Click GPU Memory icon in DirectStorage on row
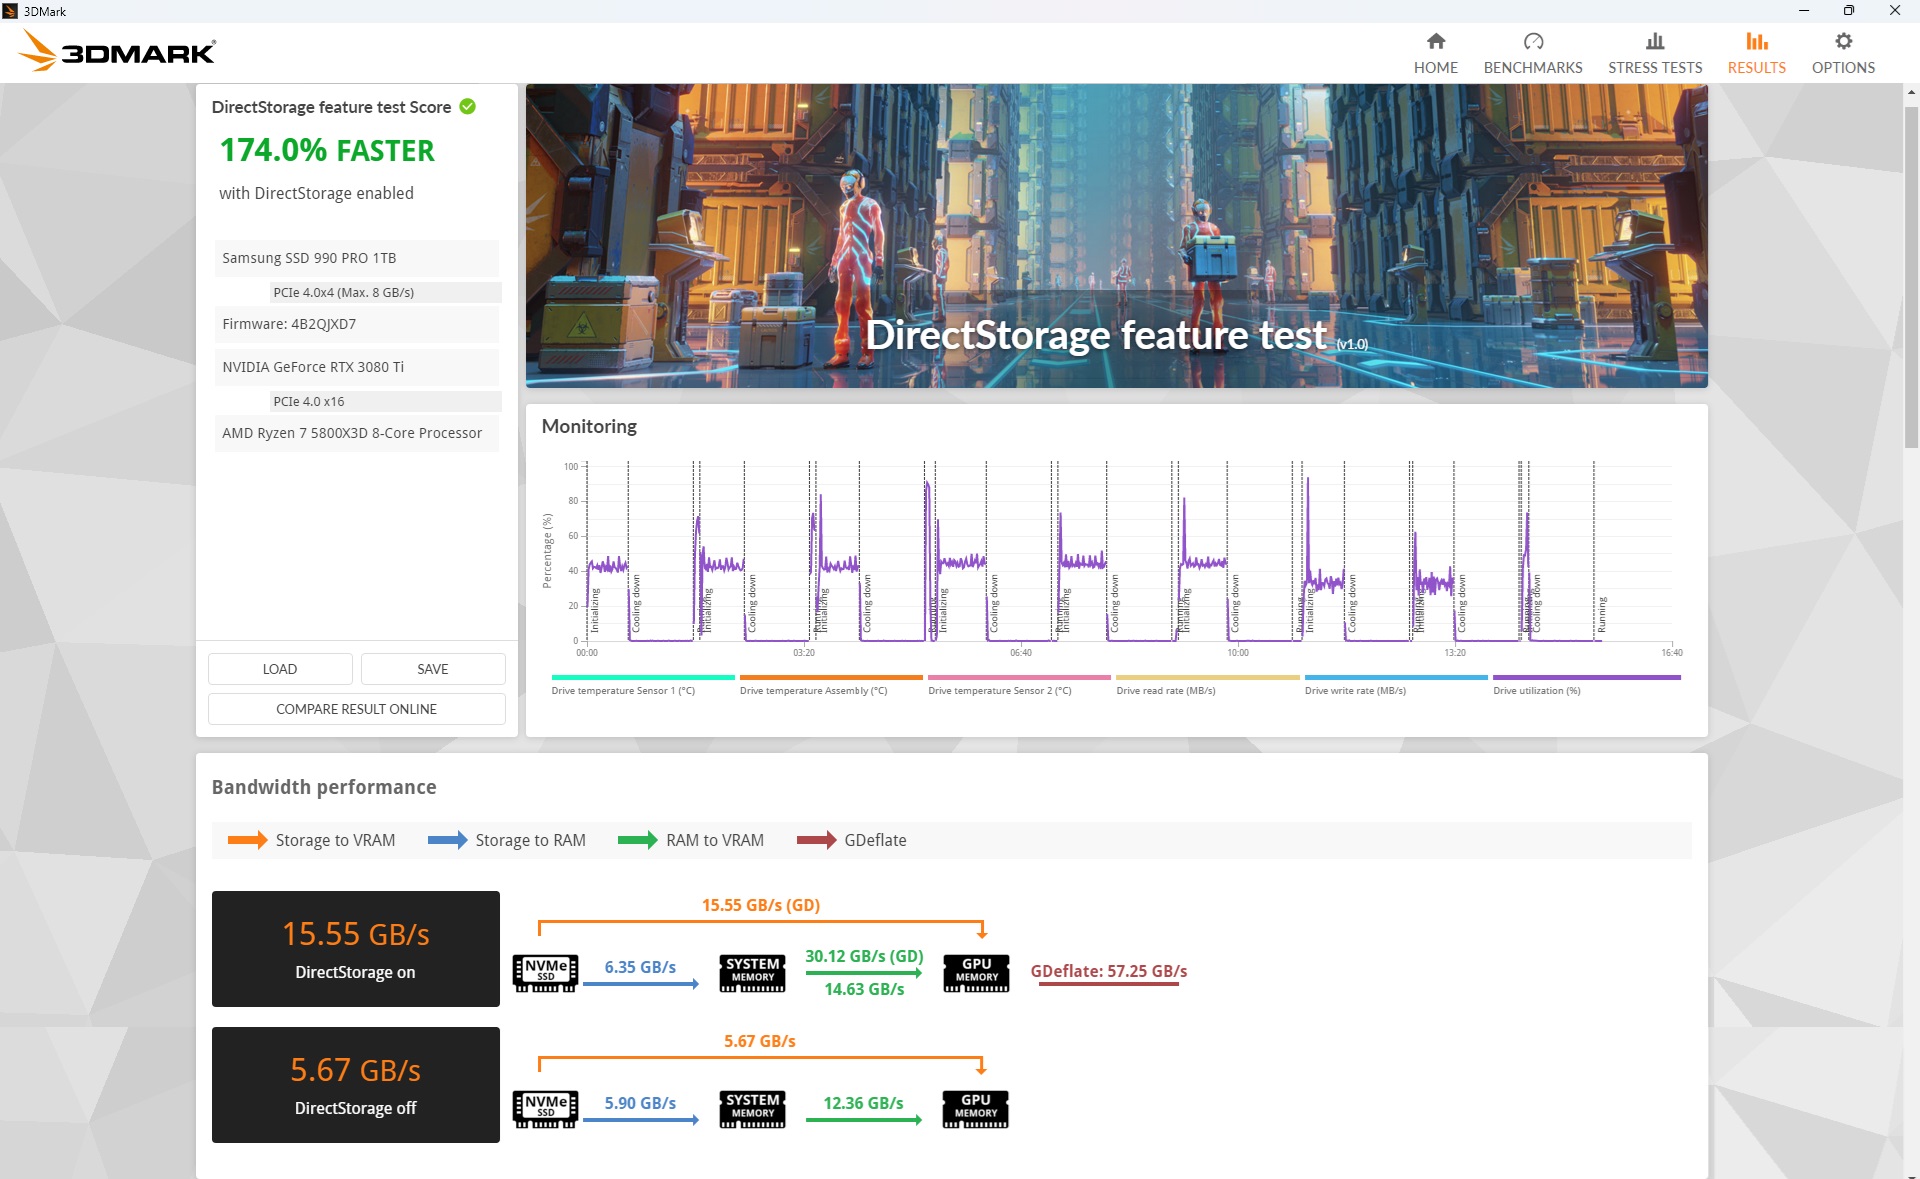The height and width of the screenshot is (1179, 1920). click(x=976, y=973)
